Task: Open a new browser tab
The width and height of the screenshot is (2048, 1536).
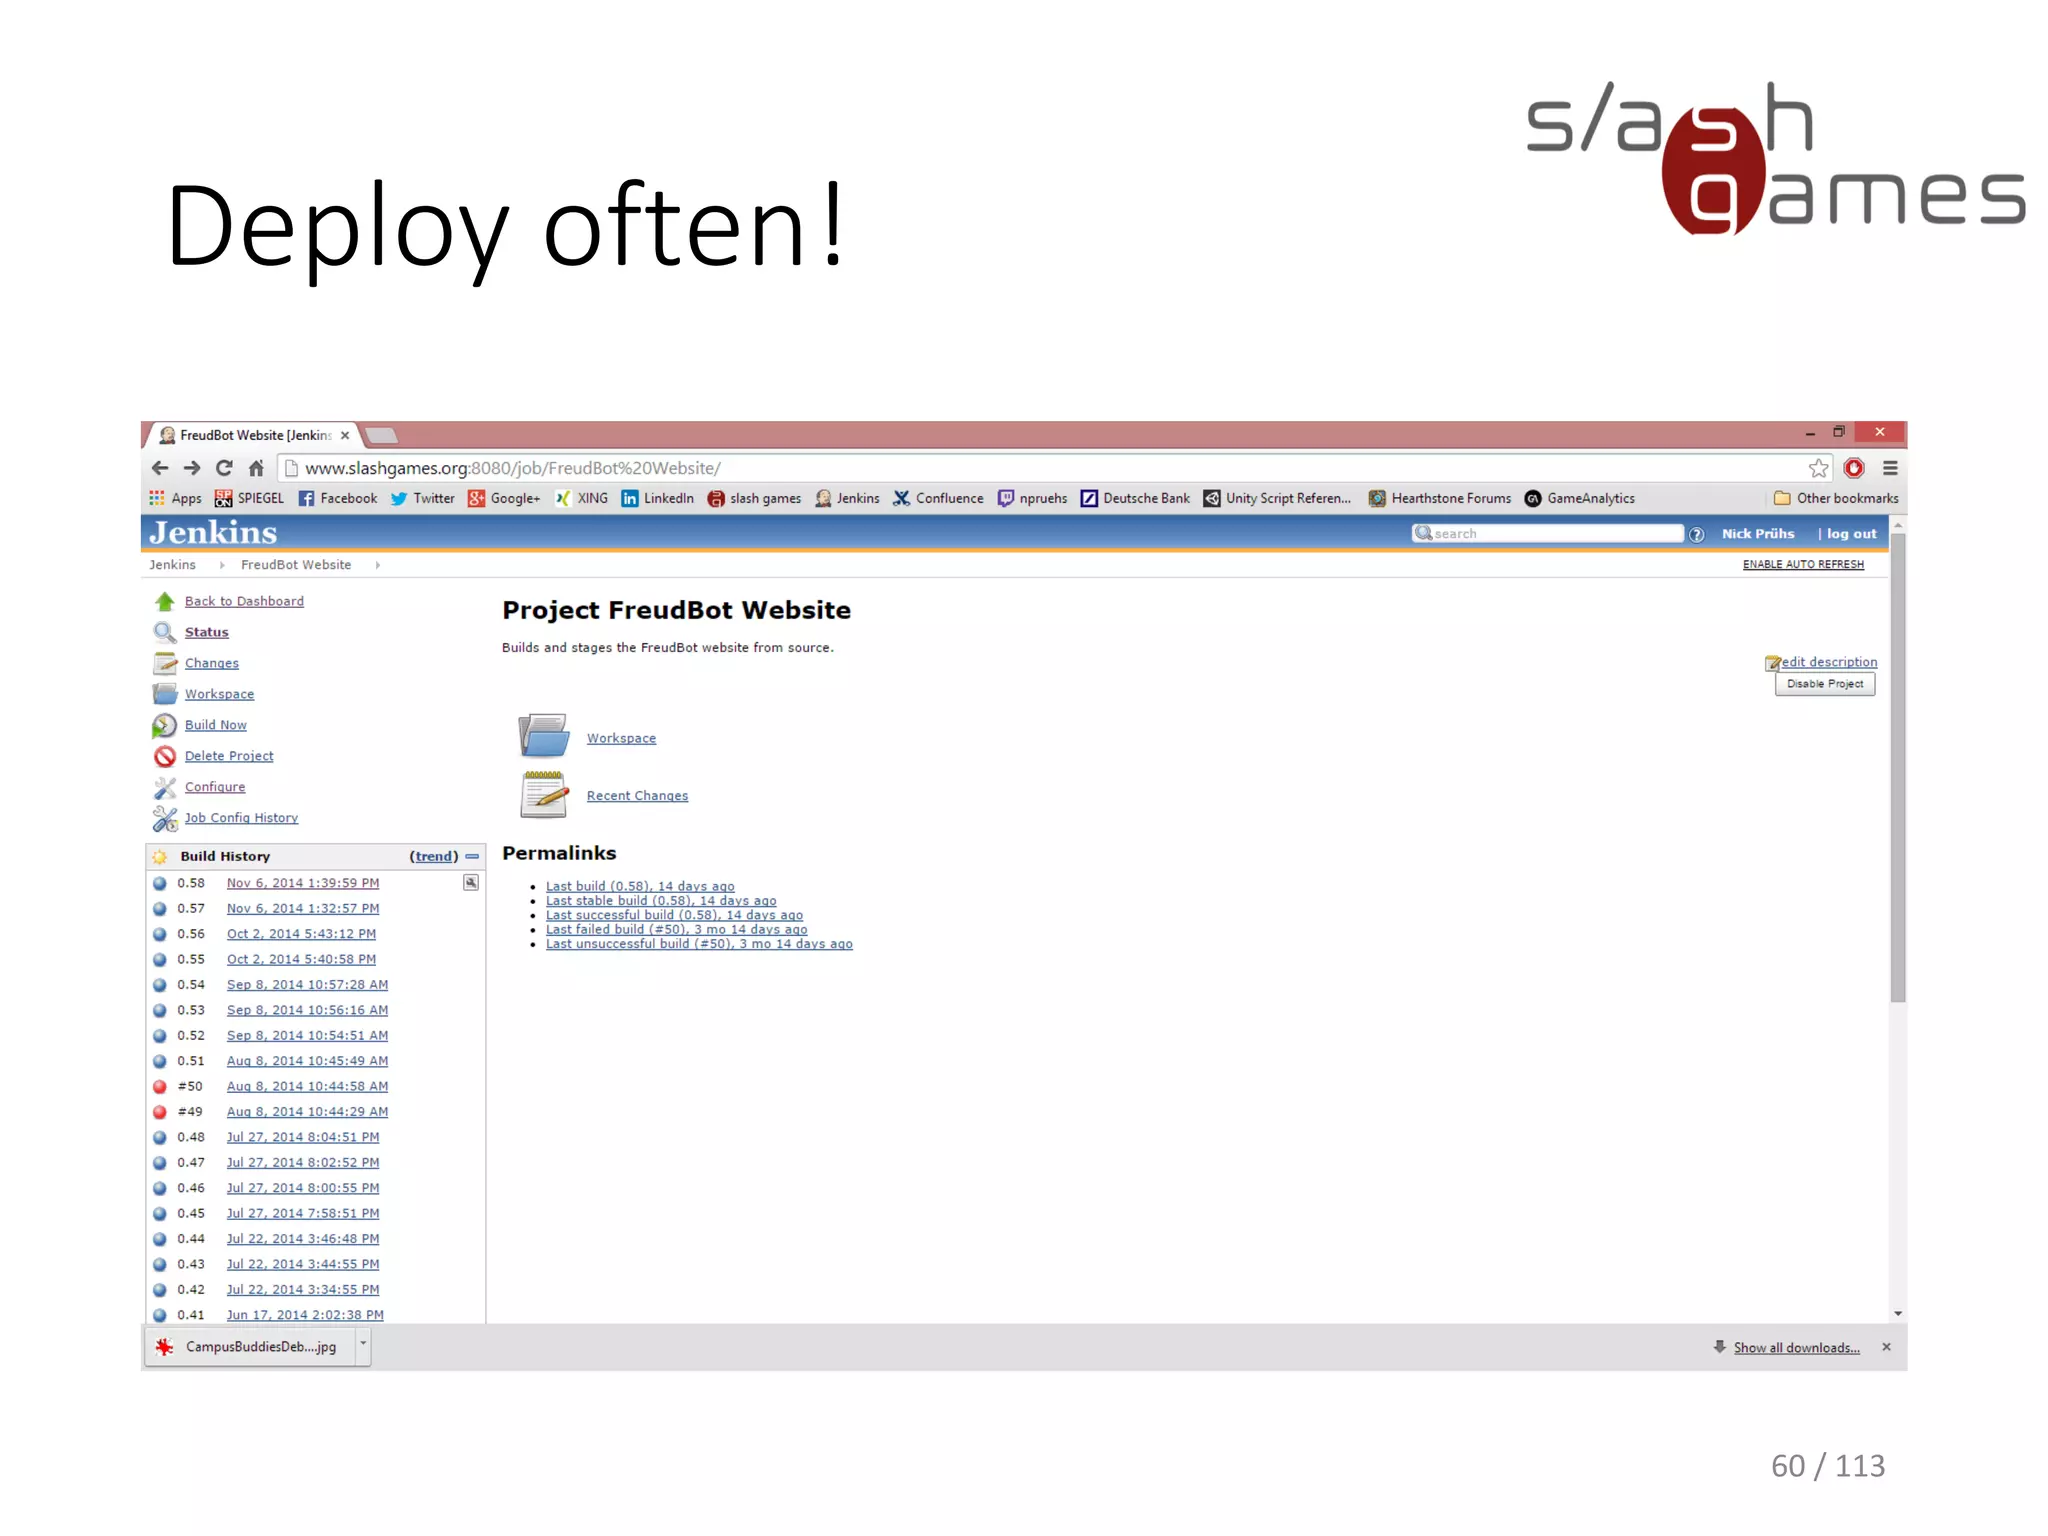Action: [x=381, y=435]
